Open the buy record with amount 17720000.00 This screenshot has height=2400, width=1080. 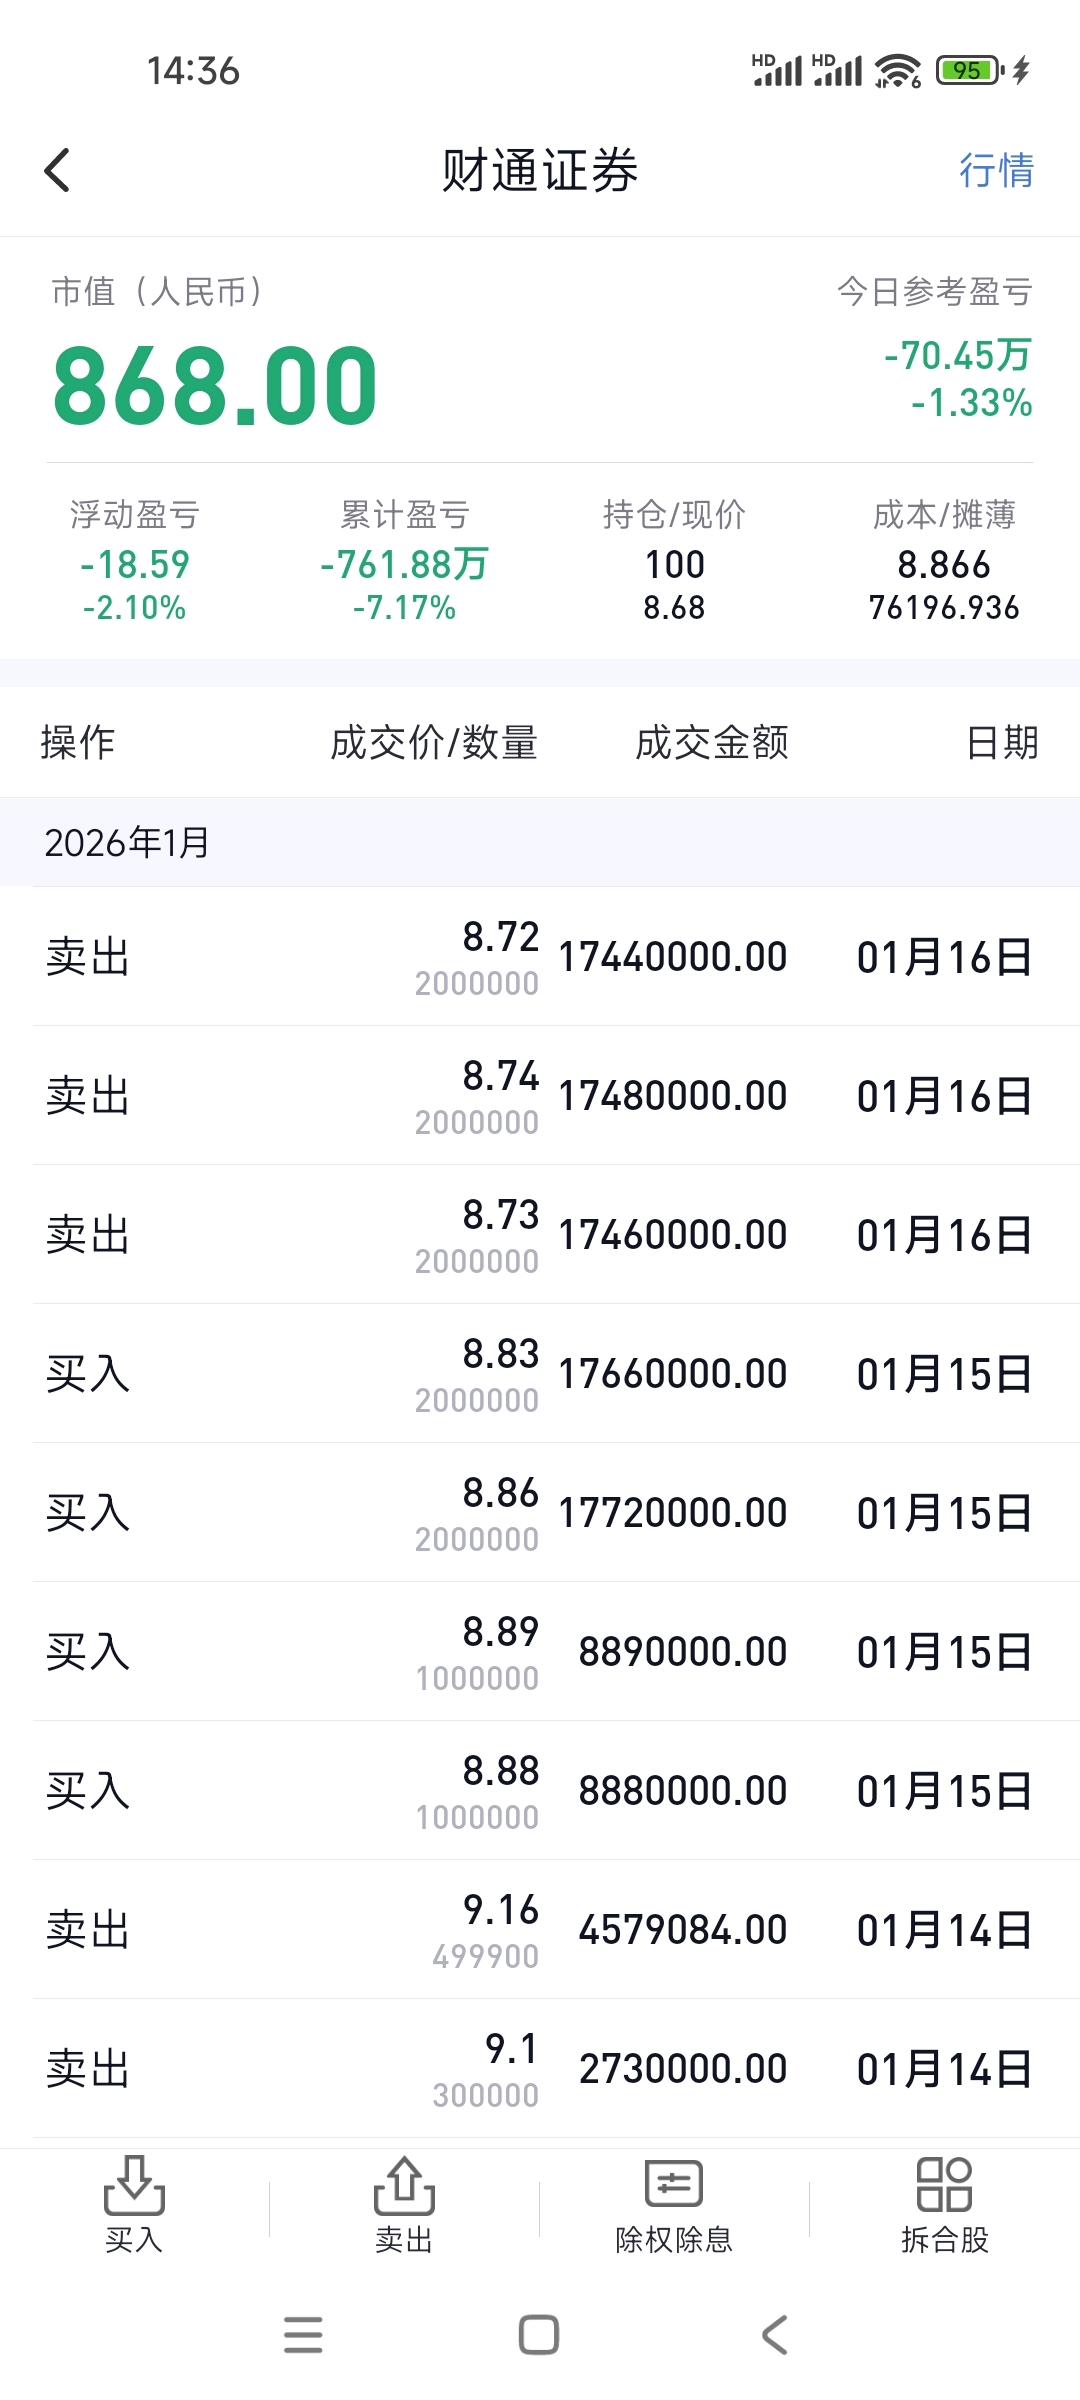(x=540, y=1513)
